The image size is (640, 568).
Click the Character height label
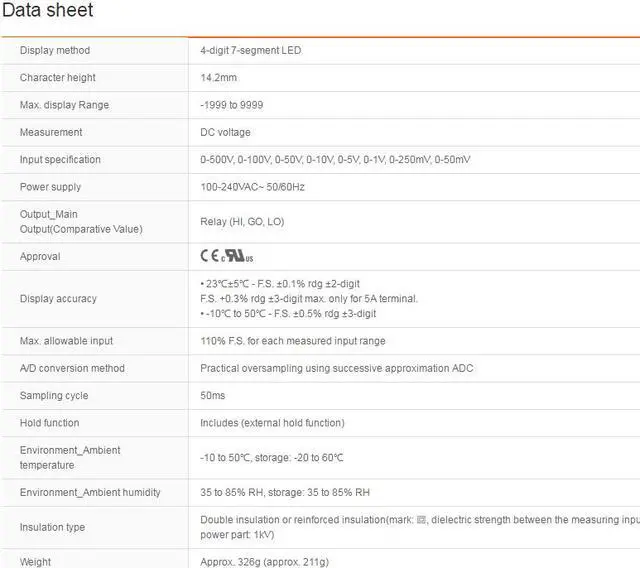58,78
